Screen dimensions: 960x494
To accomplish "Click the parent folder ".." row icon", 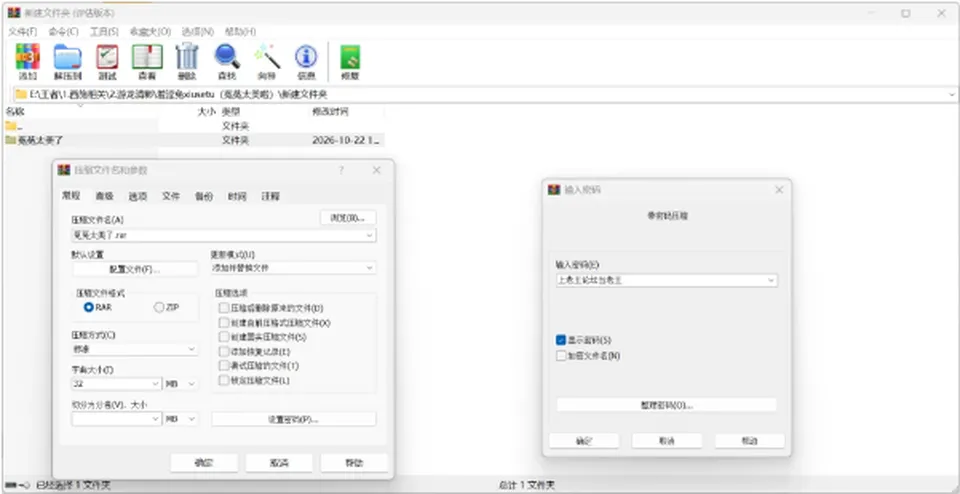I will [11, 126].
